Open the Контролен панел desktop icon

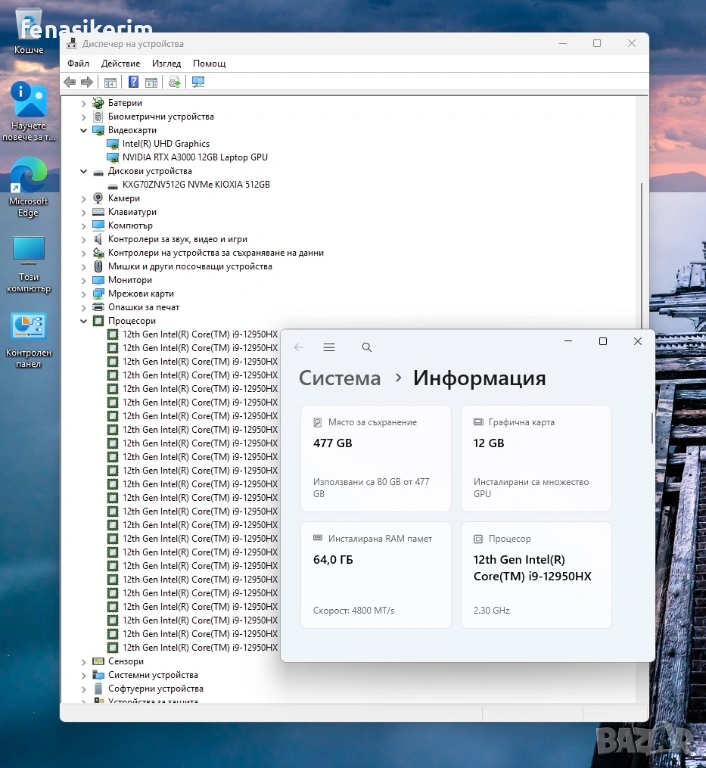pyautogui.click(x=28, y=330)
